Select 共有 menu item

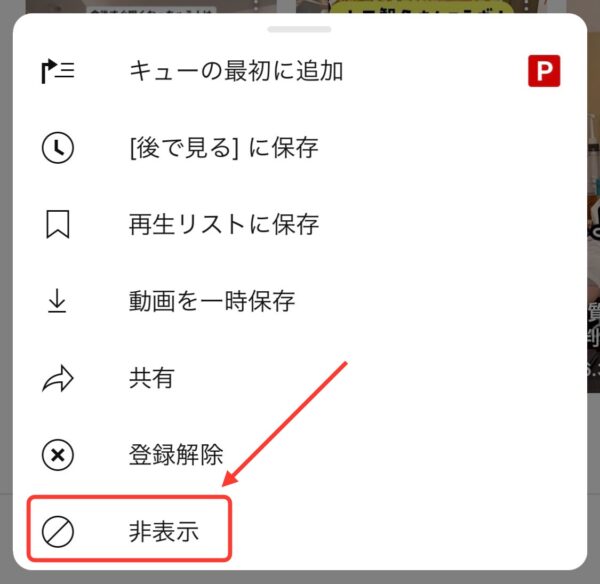pos(300,378)
